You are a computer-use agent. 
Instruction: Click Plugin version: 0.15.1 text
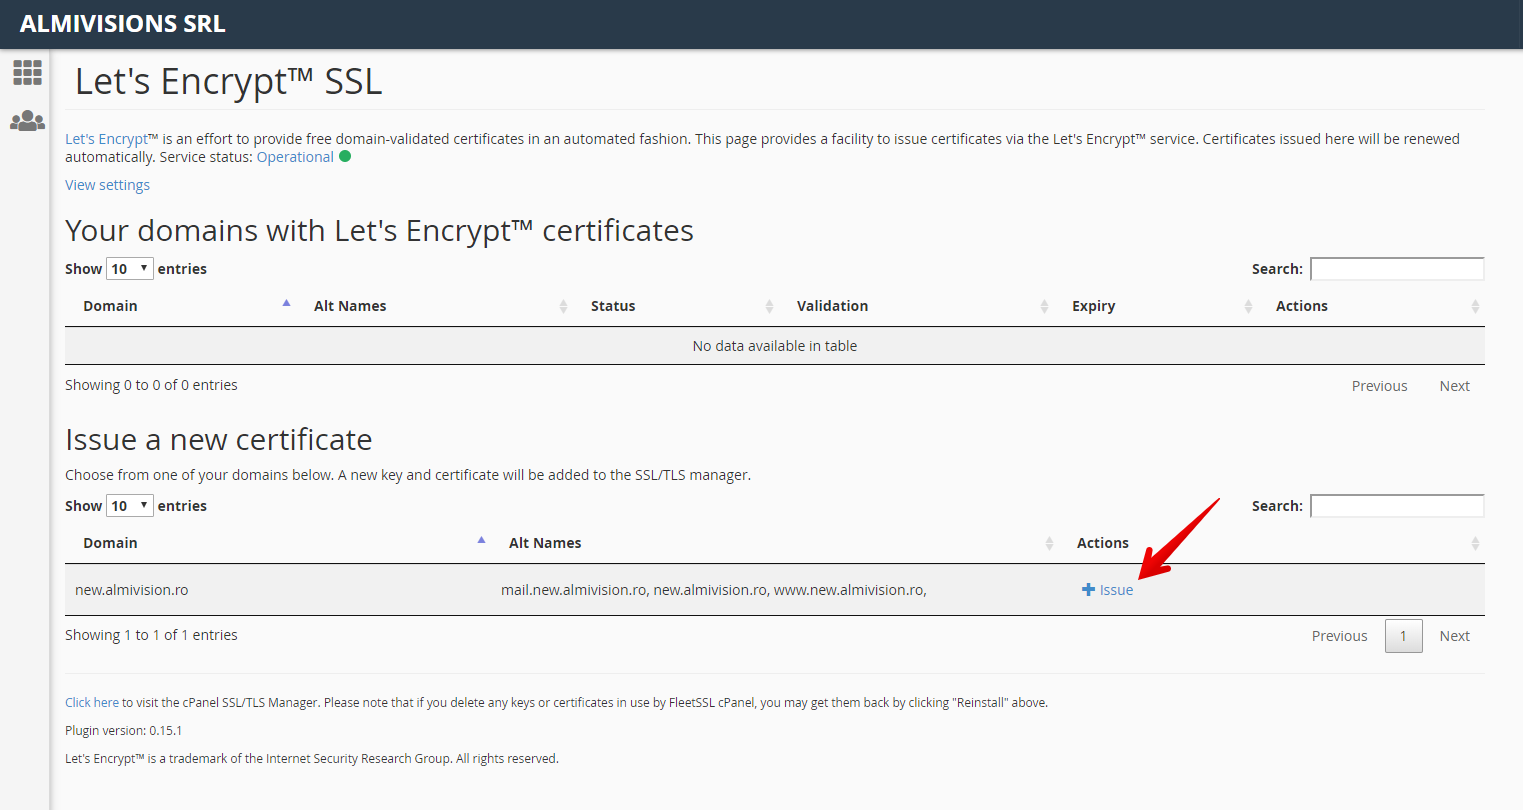(124, 731)
